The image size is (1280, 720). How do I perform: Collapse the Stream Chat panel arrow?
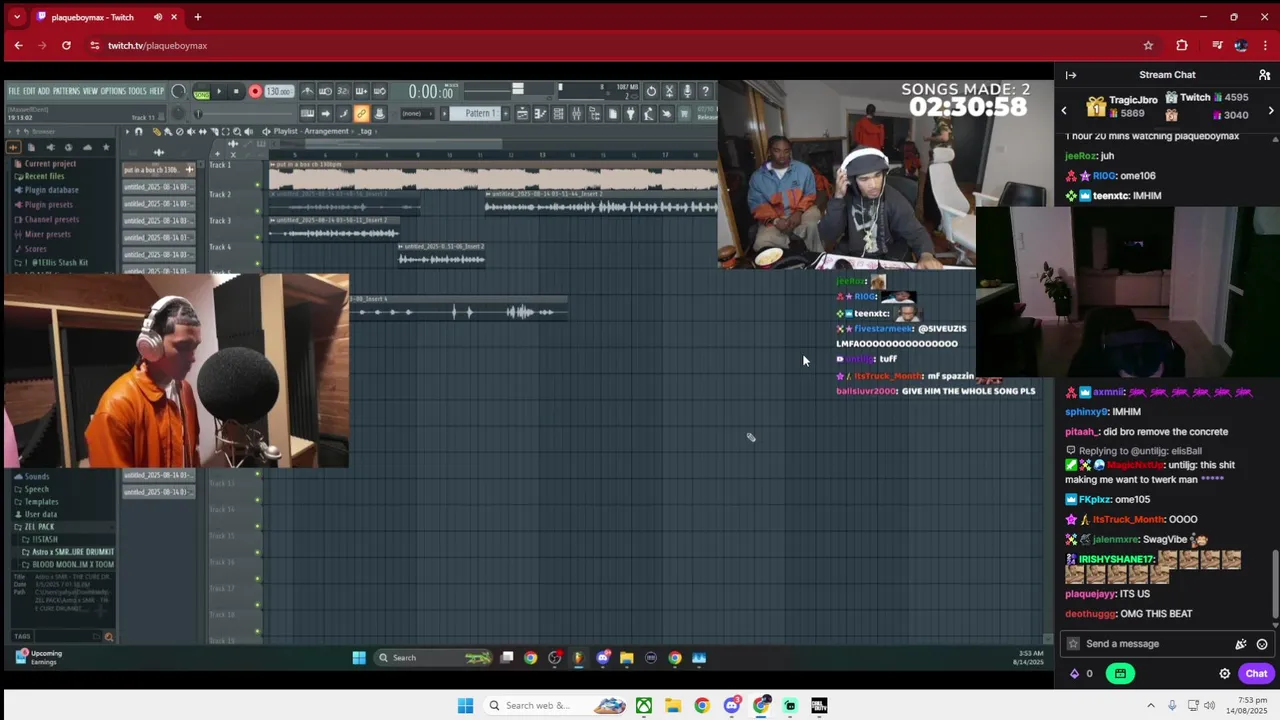(1070, 75)
